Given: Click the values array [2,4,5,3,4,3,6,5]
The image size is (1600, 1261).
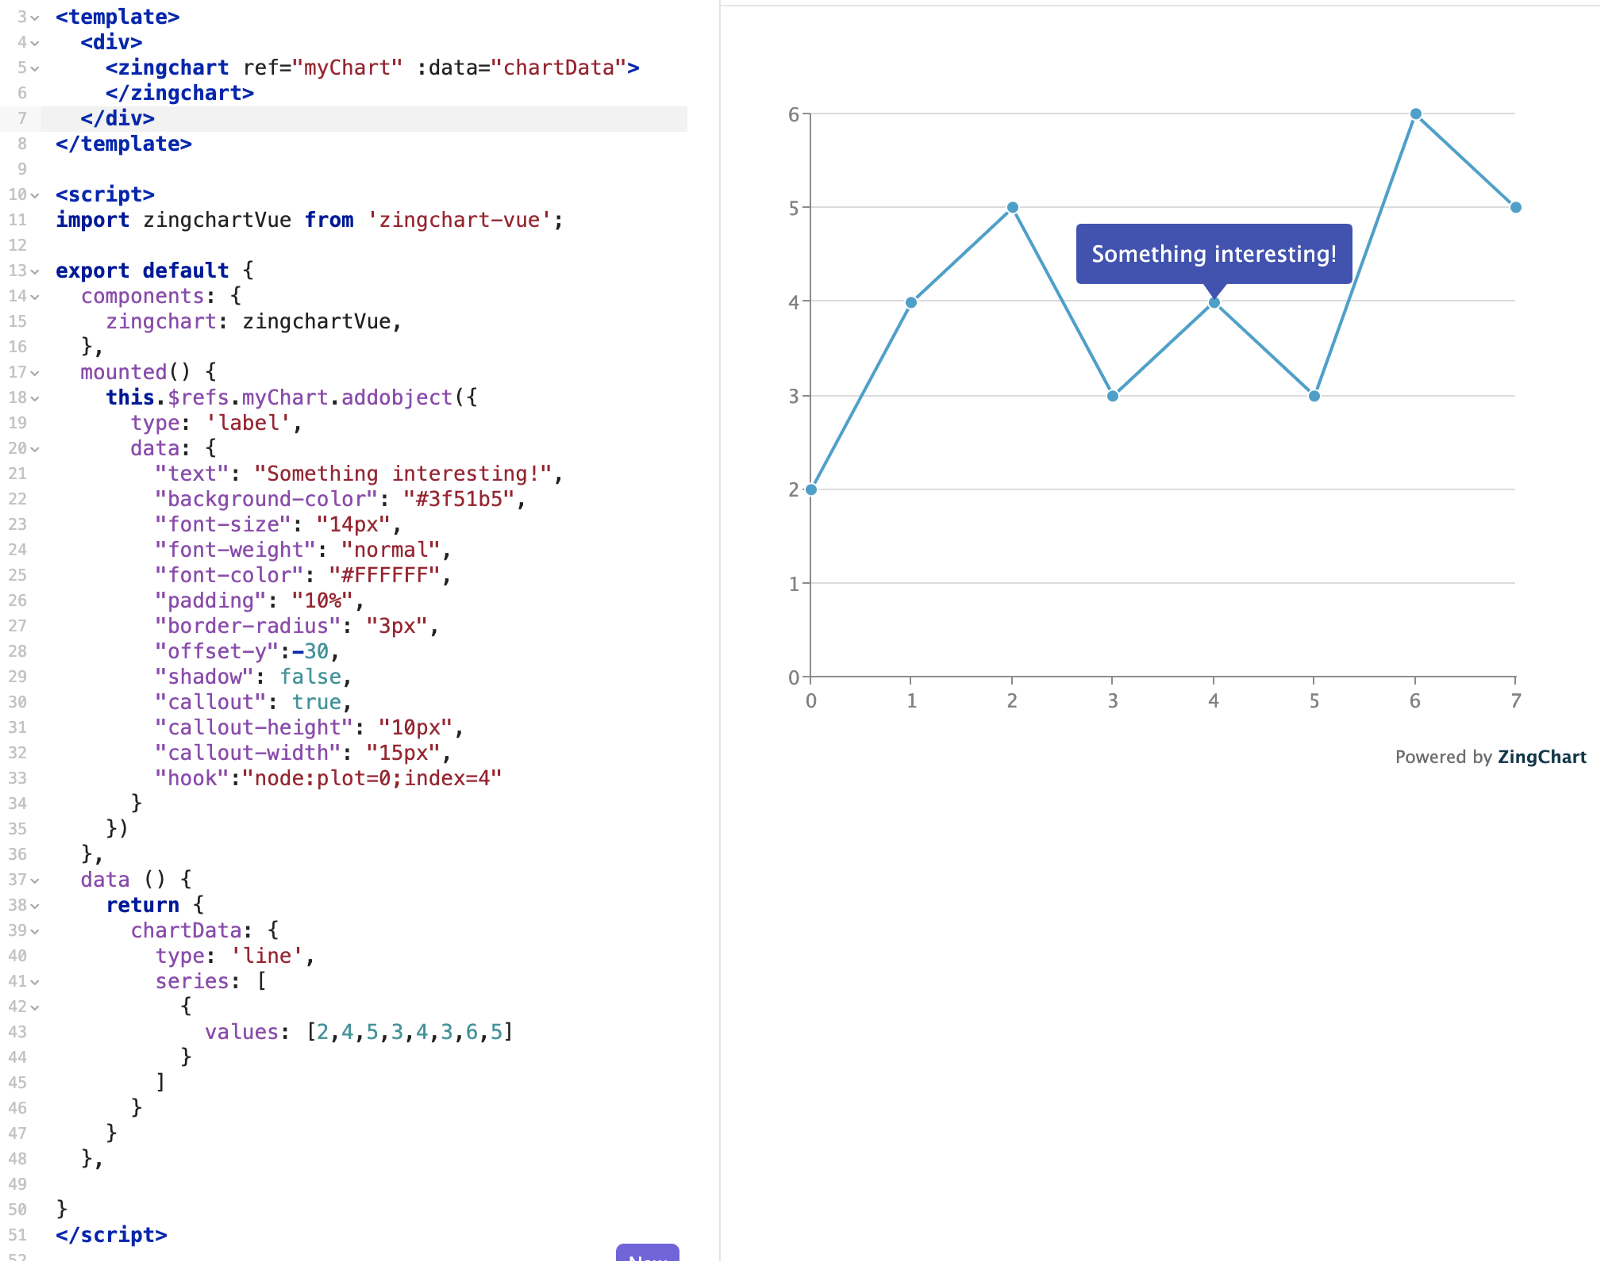Looking at the screenshot, I should point(412,1032).
